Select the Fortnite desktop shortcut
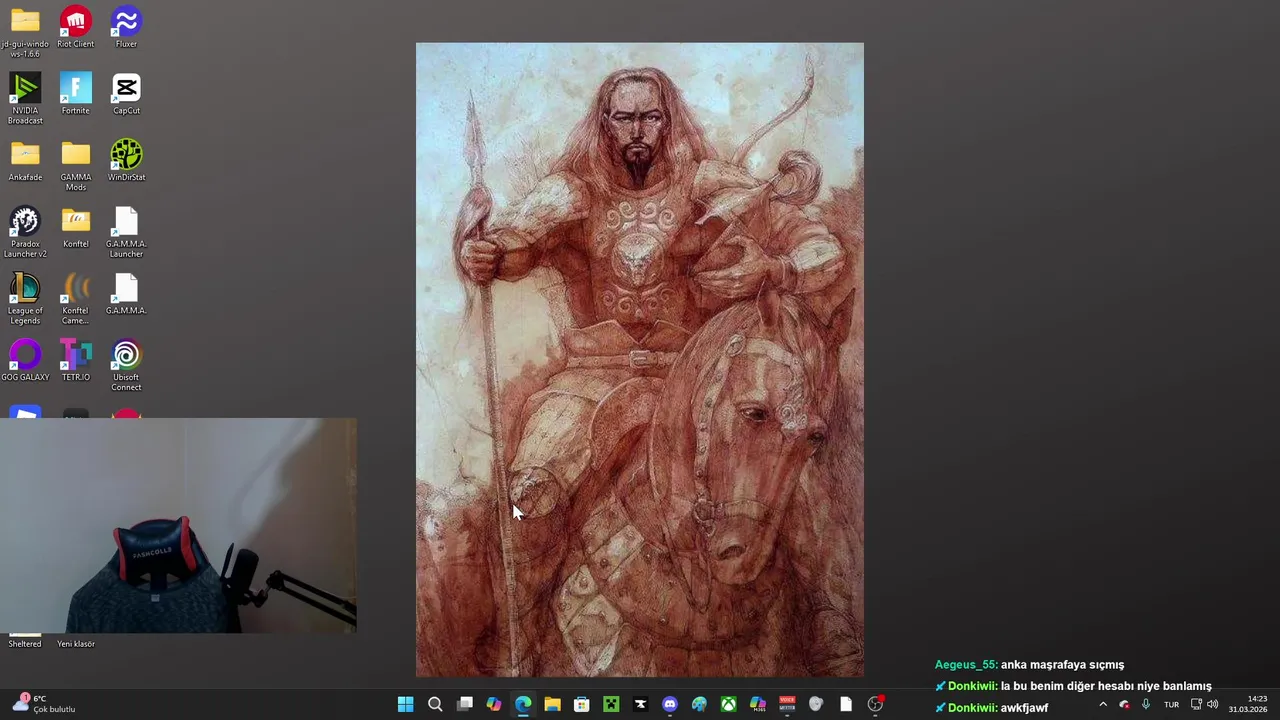The width and height of the screenshot is (1280, 720). (75, 94)
